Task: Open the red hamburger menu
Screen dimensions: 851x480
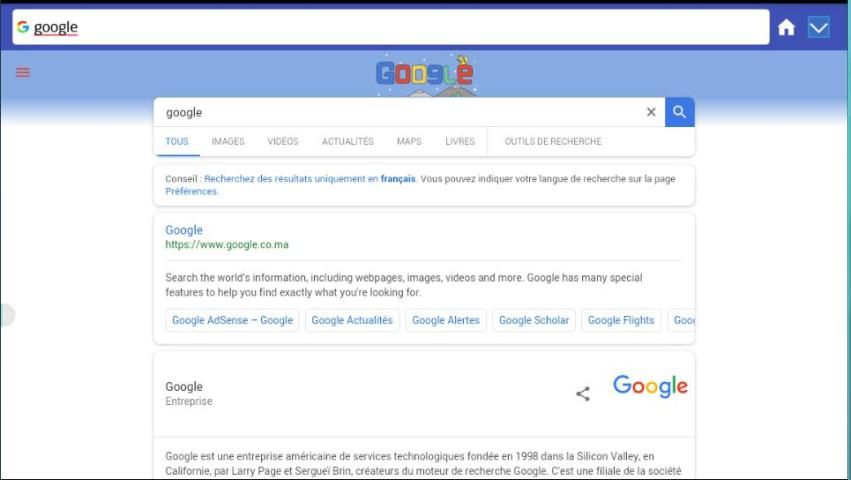Action: 23,72
